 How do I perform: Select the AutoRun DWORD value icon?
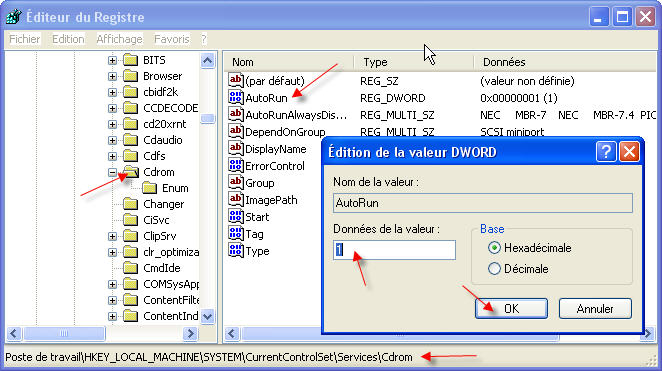236,97
